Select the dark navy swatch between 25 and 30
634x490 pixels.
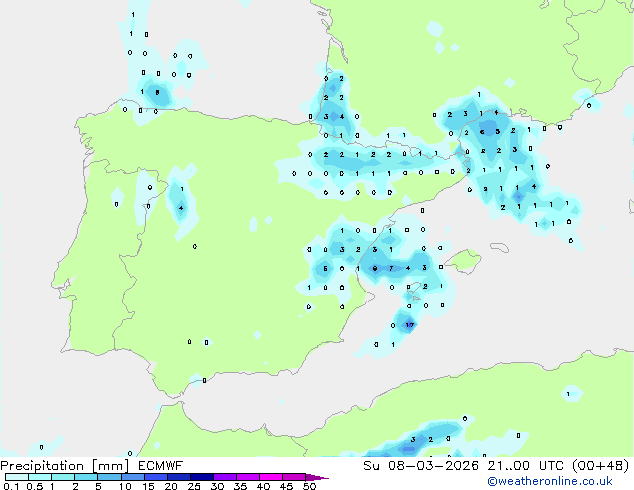point(202,477)
